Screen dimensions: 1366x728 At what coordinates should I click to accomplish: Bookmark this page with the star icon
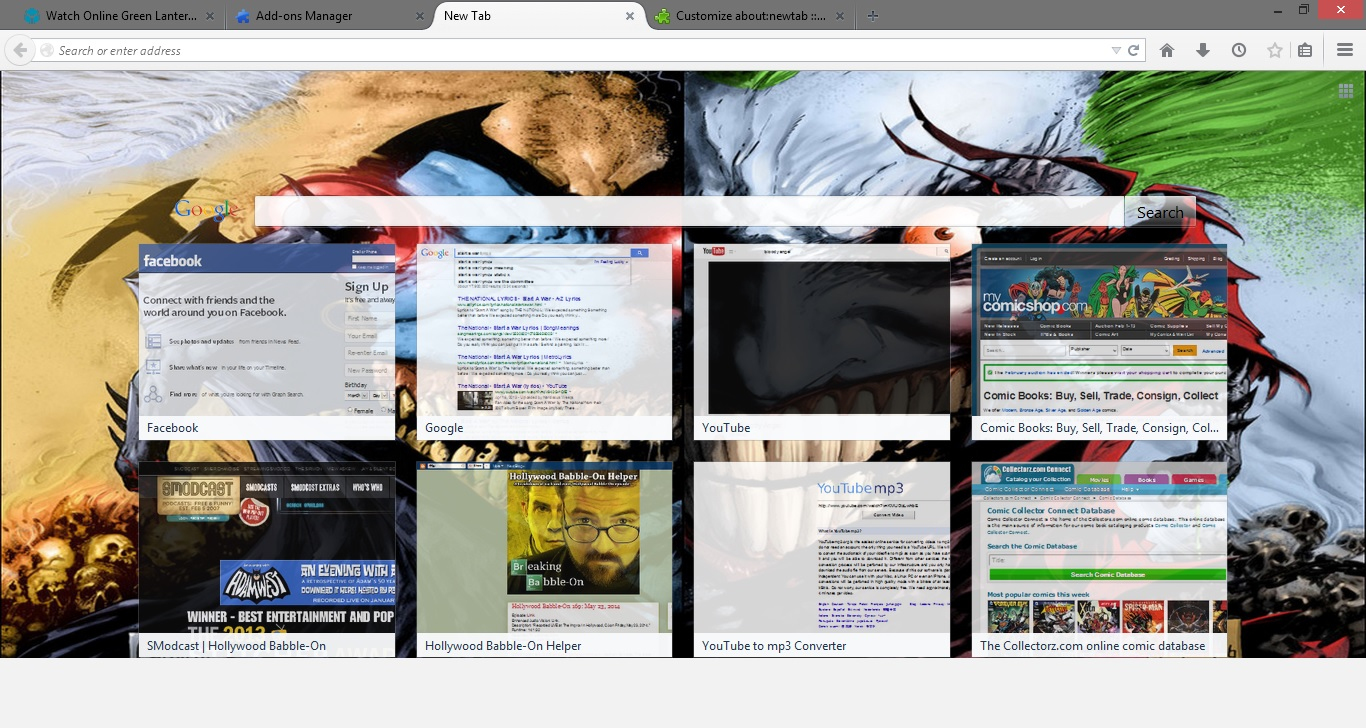coord(1275,50)
